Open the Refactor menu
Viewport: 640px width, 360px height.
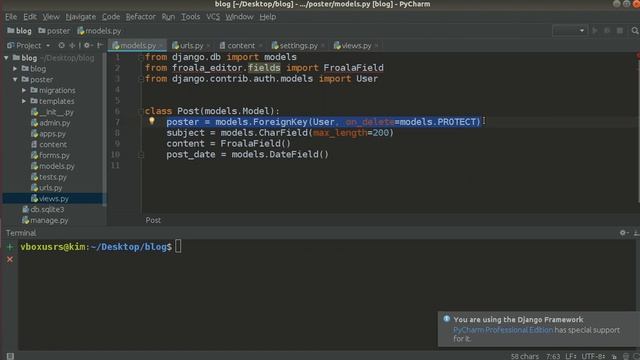(x=141, y=17)
